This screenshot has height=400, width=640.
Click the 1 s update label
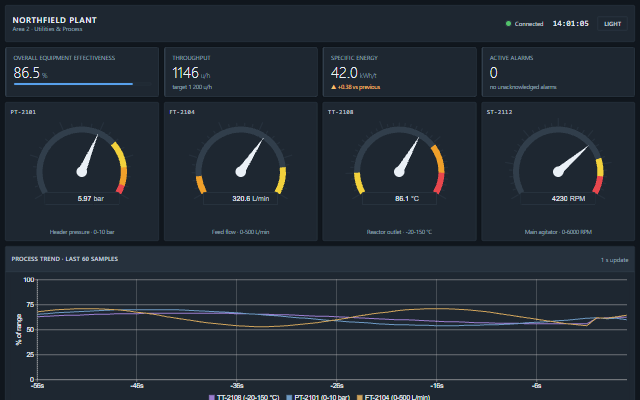tap(614, 260)
